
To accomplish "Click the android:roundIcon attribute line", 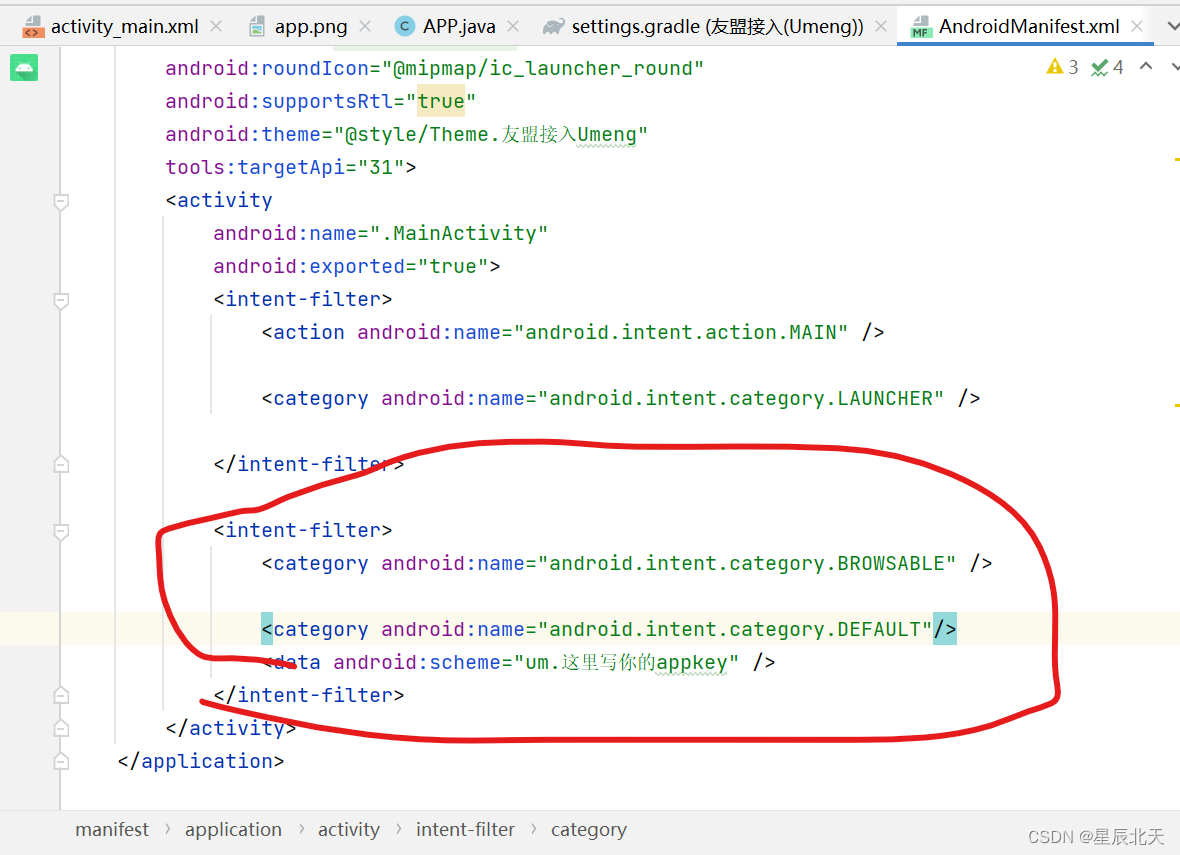I will click(x=435, y=68).
